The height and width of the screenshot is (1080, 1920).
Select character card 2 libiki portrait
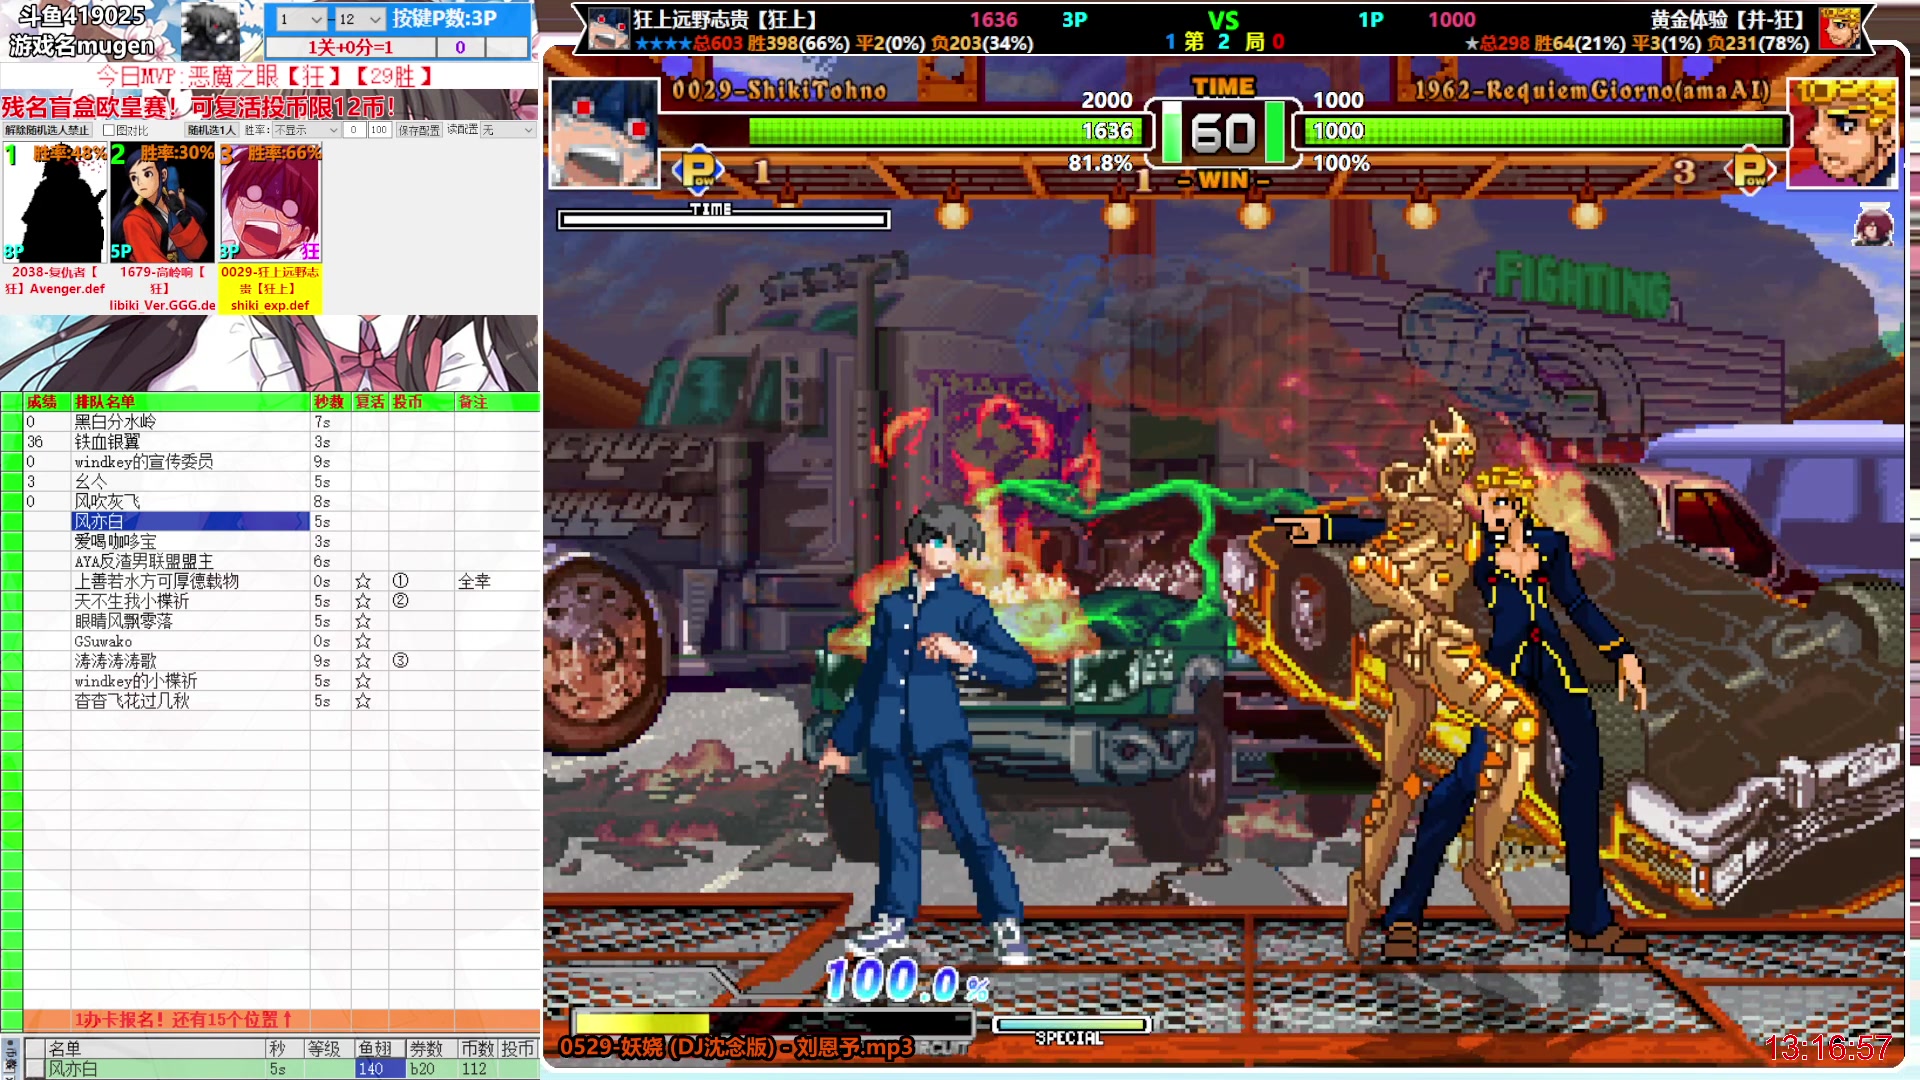coord(162,203)
